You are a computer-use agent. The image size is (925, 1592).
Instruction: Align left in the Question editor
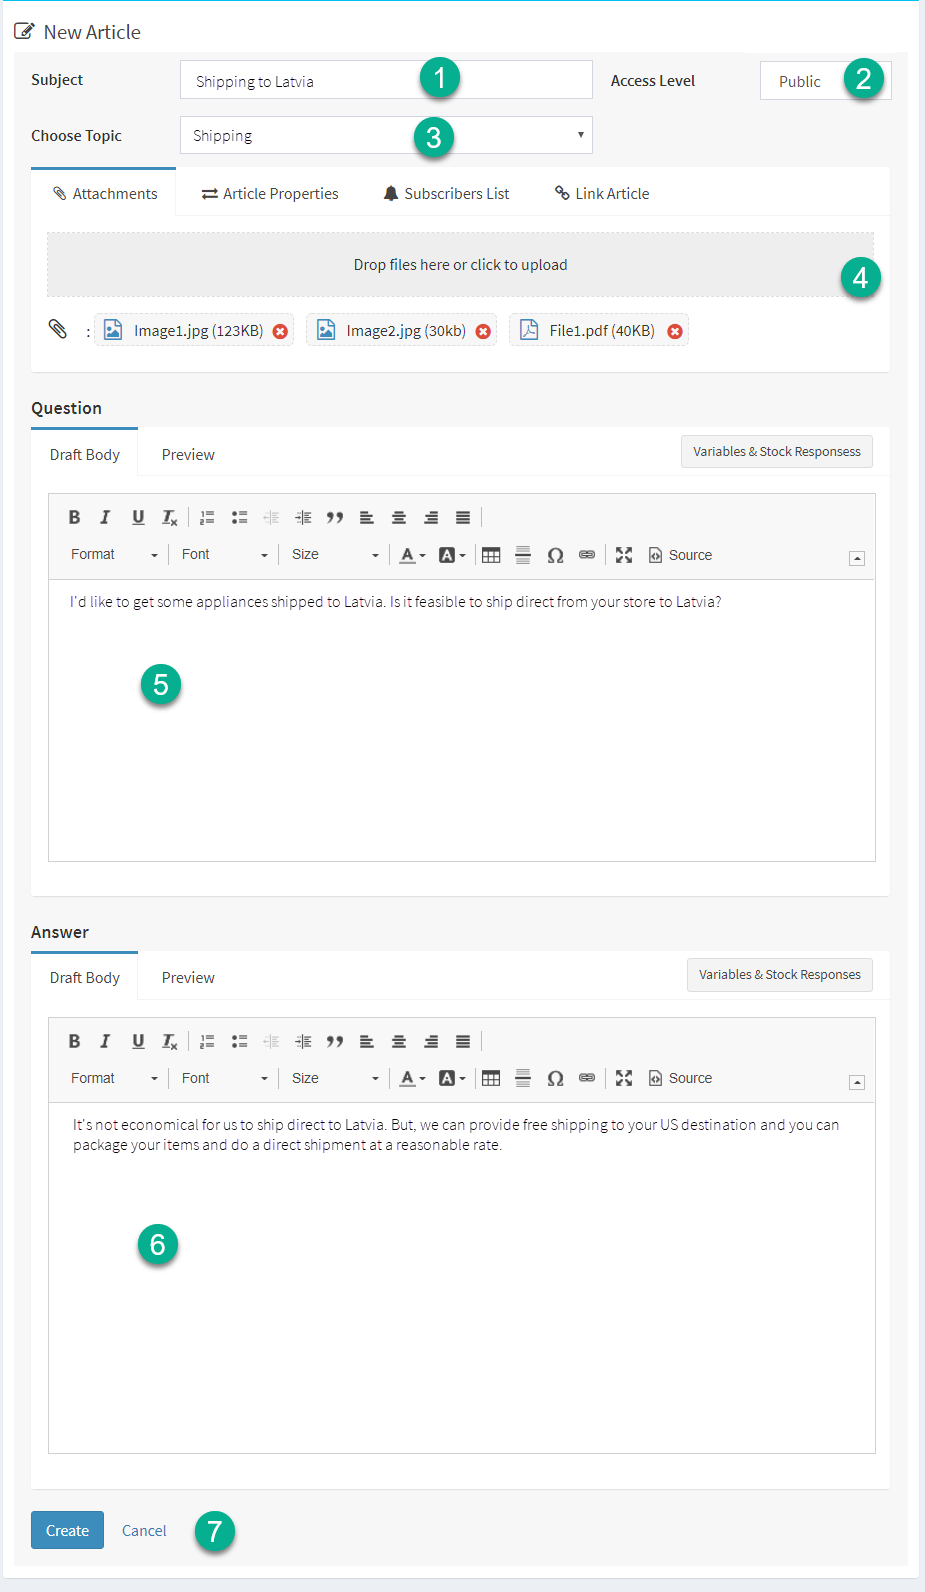pyautogui.click(x=367, y=517)
